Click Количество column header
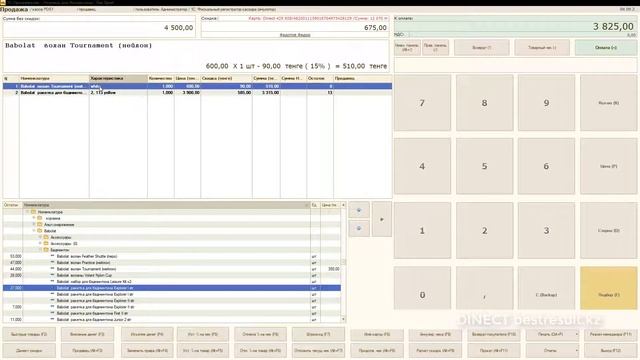 161,78
